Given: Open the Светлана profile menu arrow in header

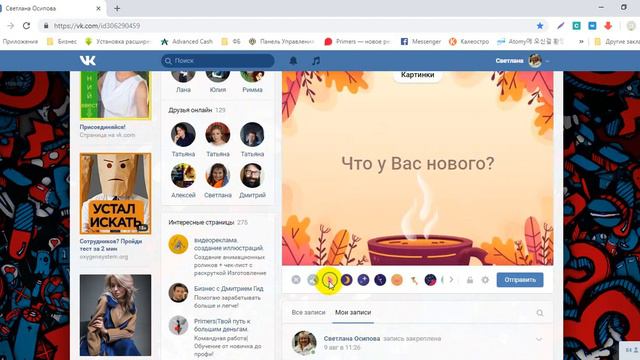Looking at the screenshot, I should tap(547, 61).
